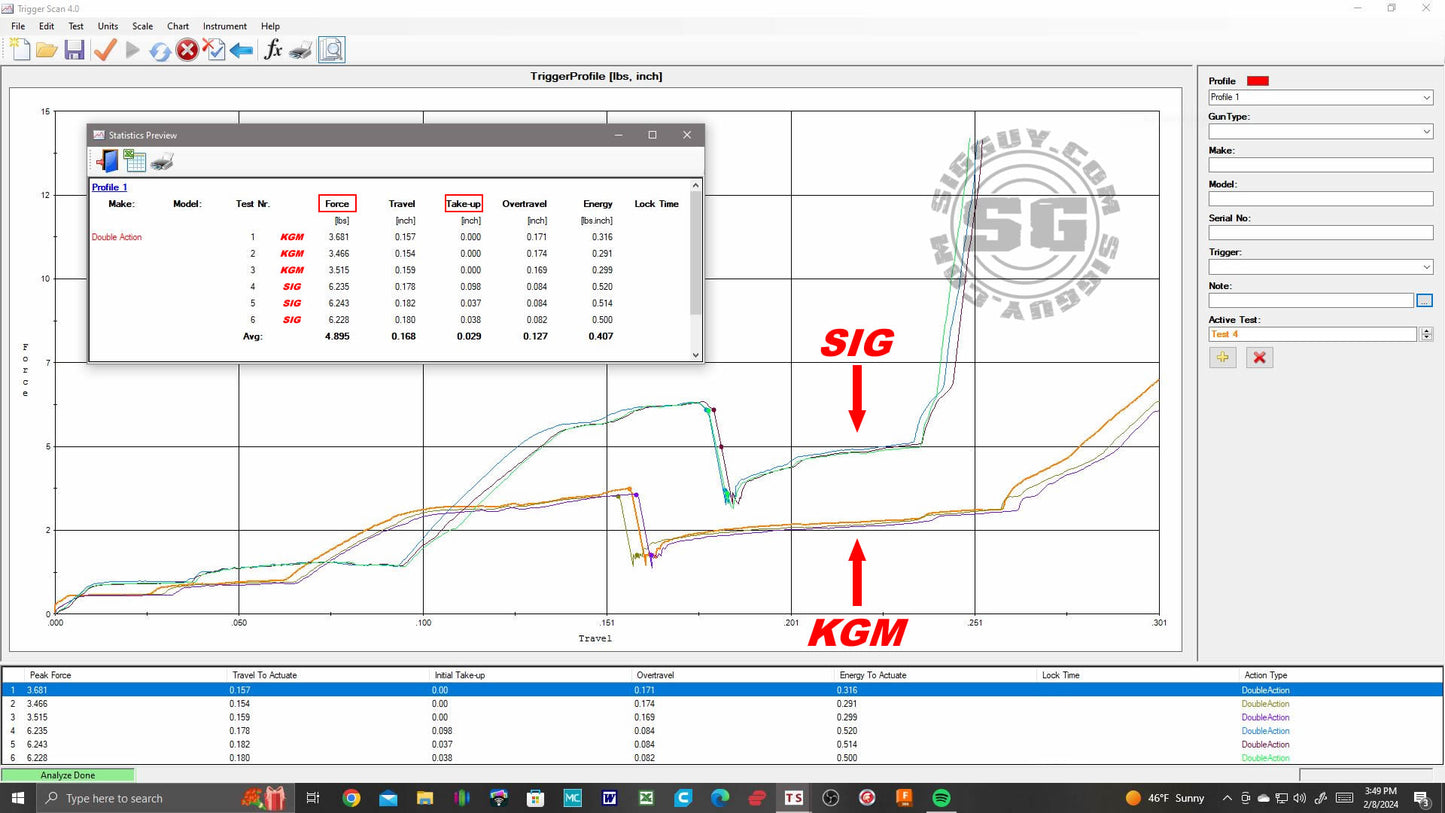Open the Test menu

[76, 26]
